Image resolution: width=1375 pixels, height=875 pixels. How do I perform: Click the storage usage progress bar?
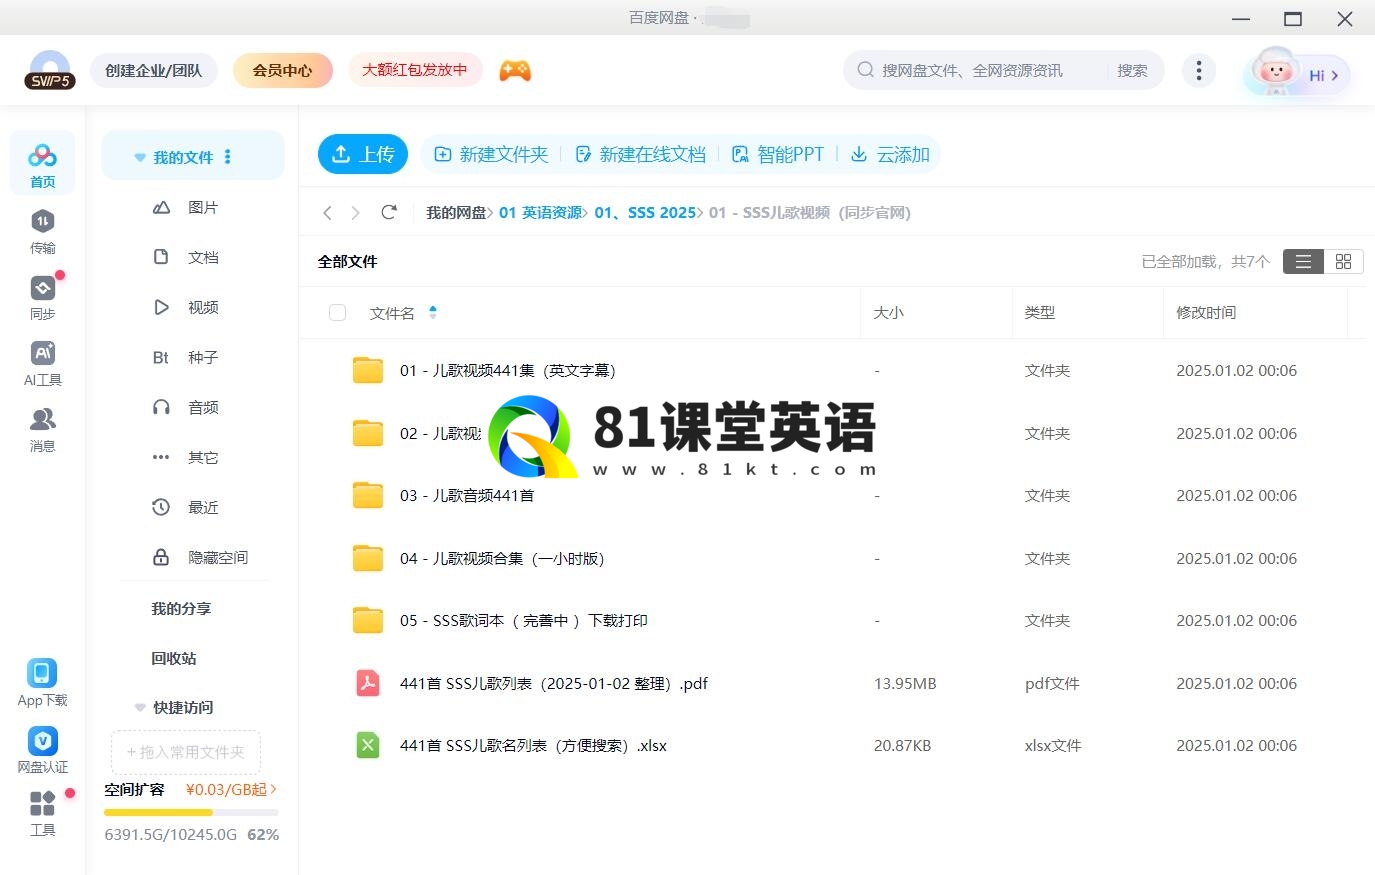point(191,812)
